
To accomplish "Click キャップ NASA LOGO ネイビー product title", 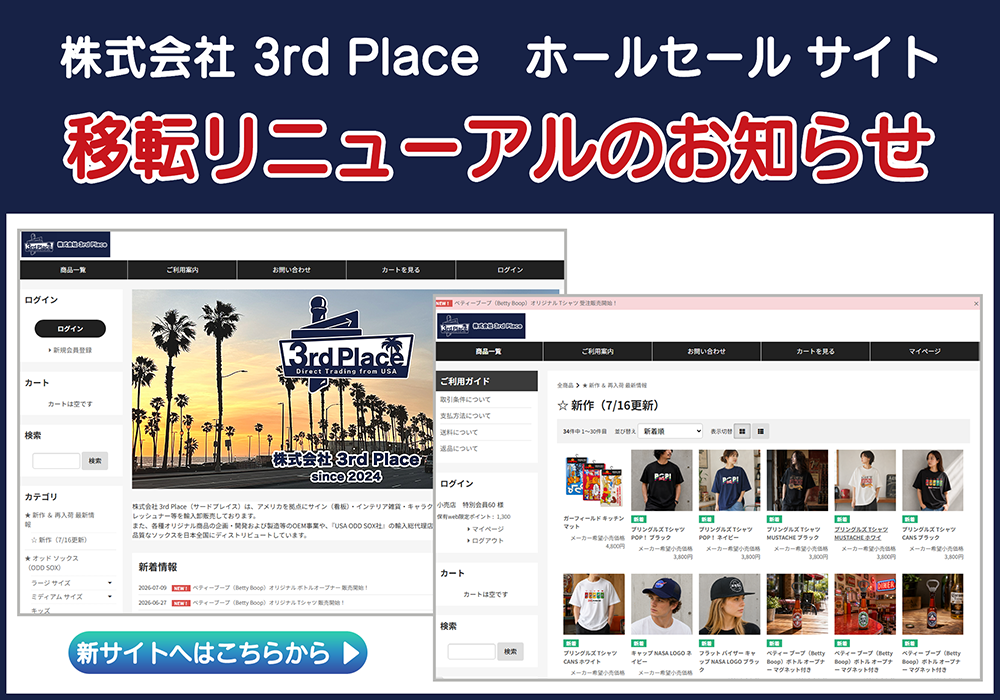I will (x=661, y=657).
